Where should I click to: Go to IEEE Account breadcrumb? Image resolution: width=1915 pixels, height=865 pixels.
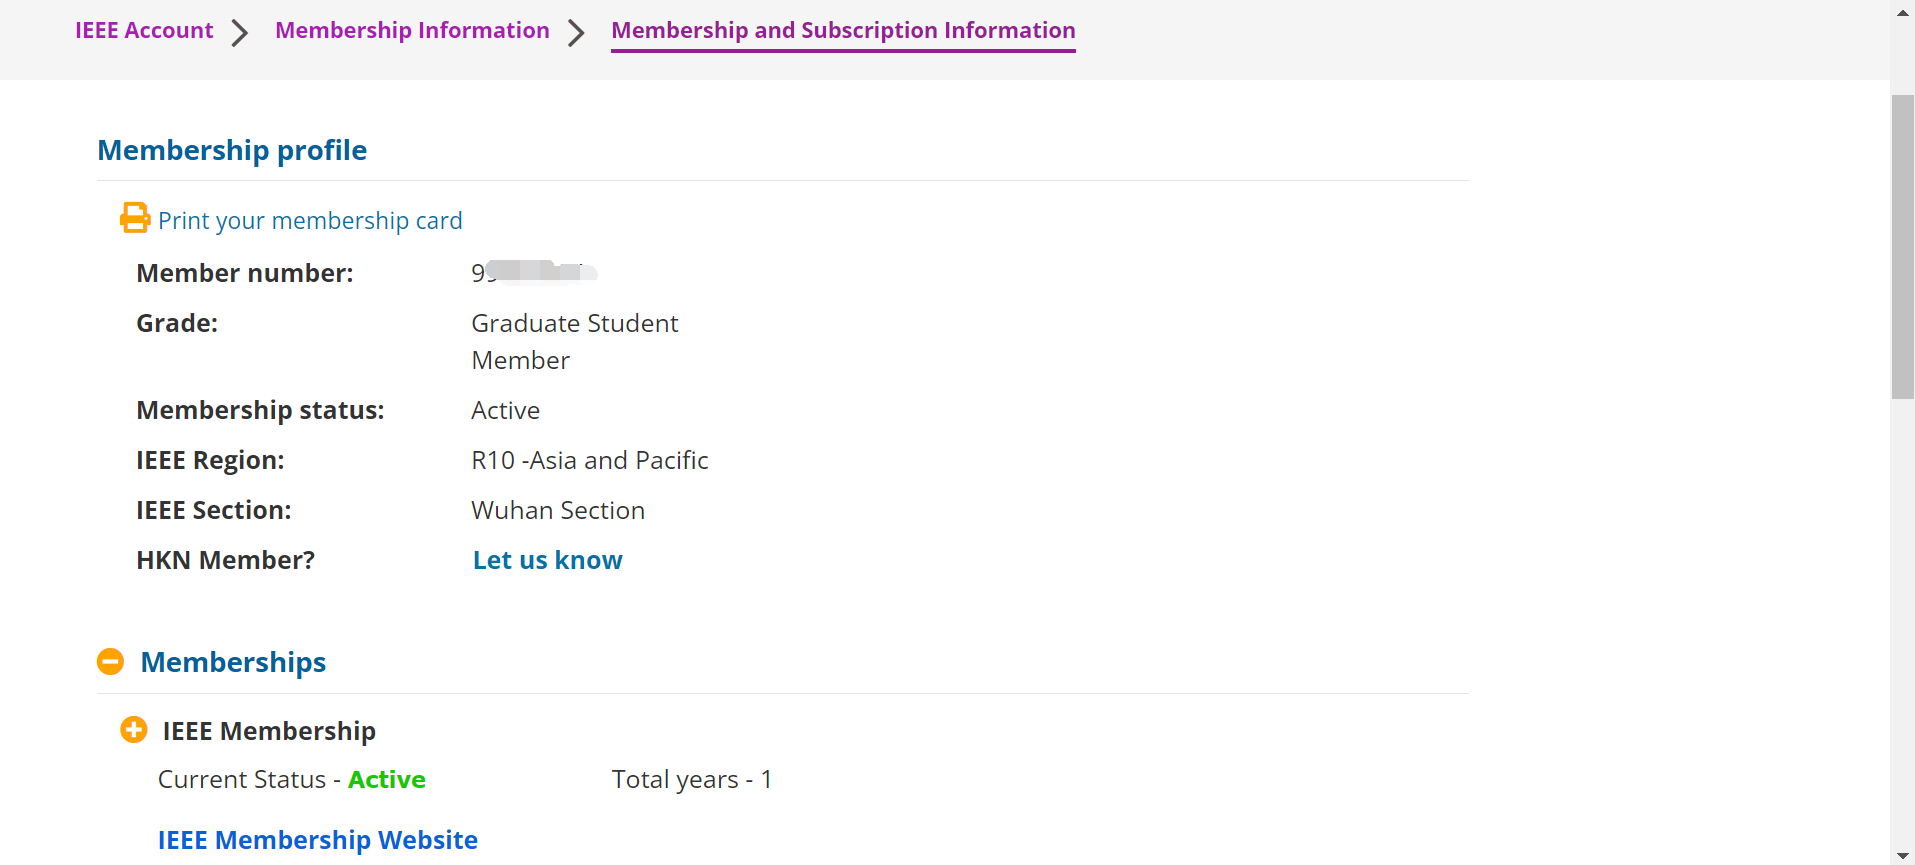click(x=144, y=30)
